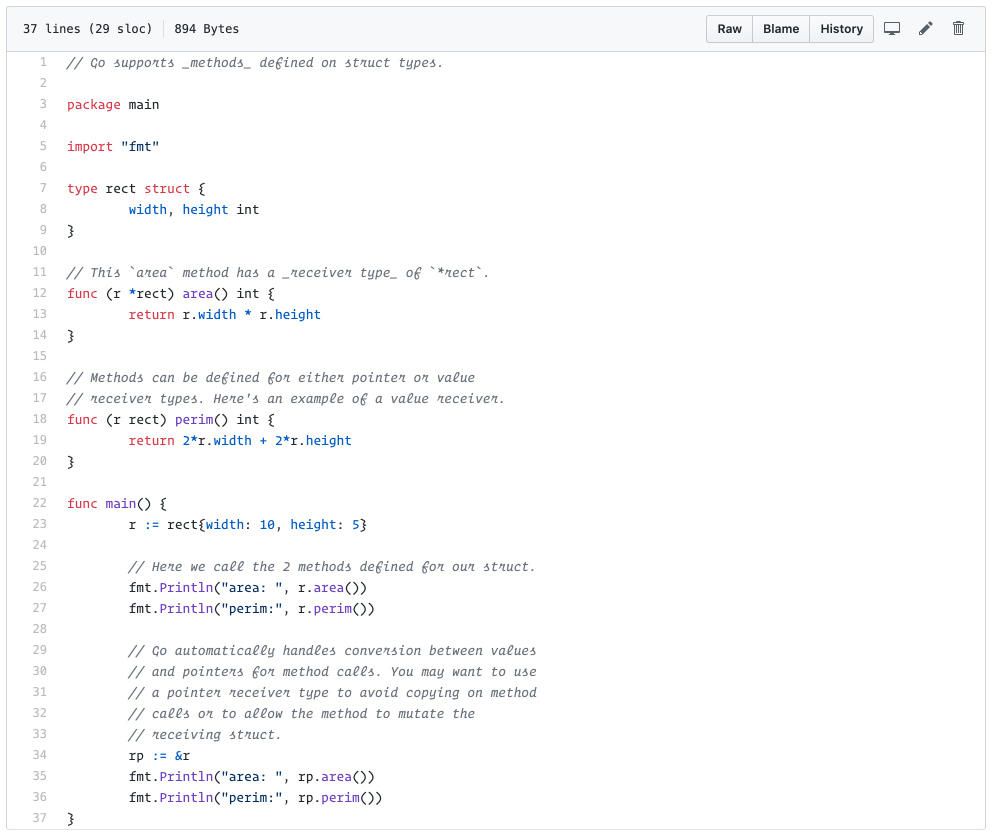992x838 pixels.
Task: Open the Blame view
Action: coord(781,29)
